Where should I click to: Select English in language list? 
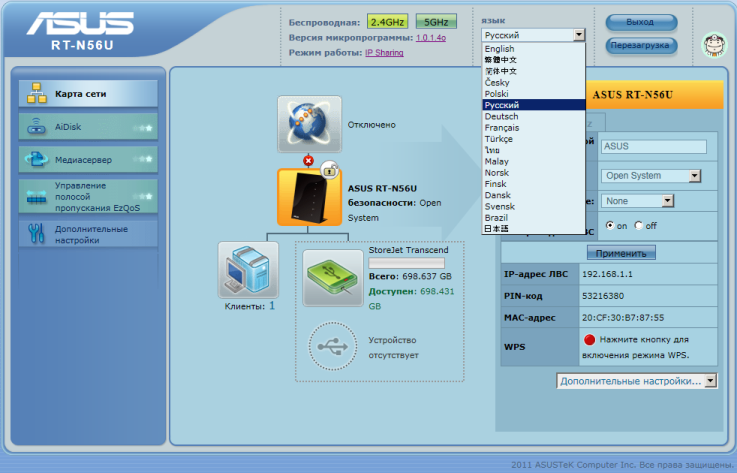pyautogui.click(x=533, y=48)
